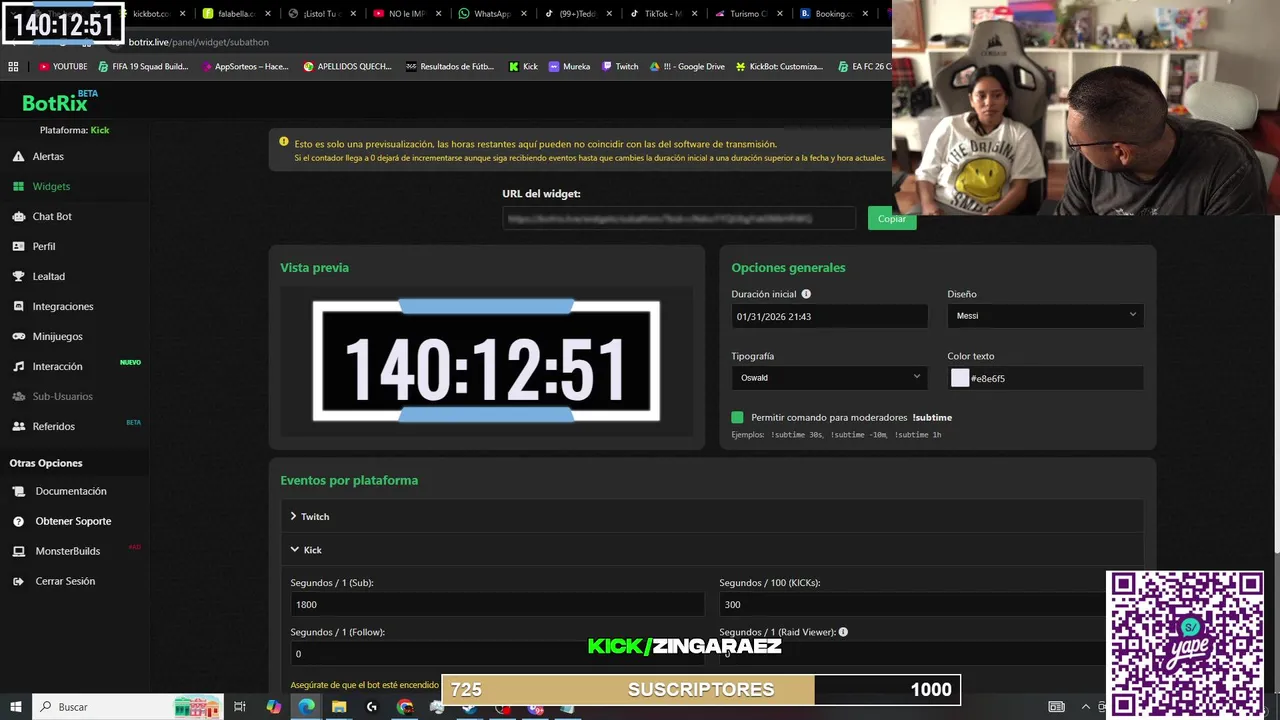The width and height of the screenshot is (1280, 720).
Task: Switch to the Turismo browser tab
Action: [x=748, y=14]
